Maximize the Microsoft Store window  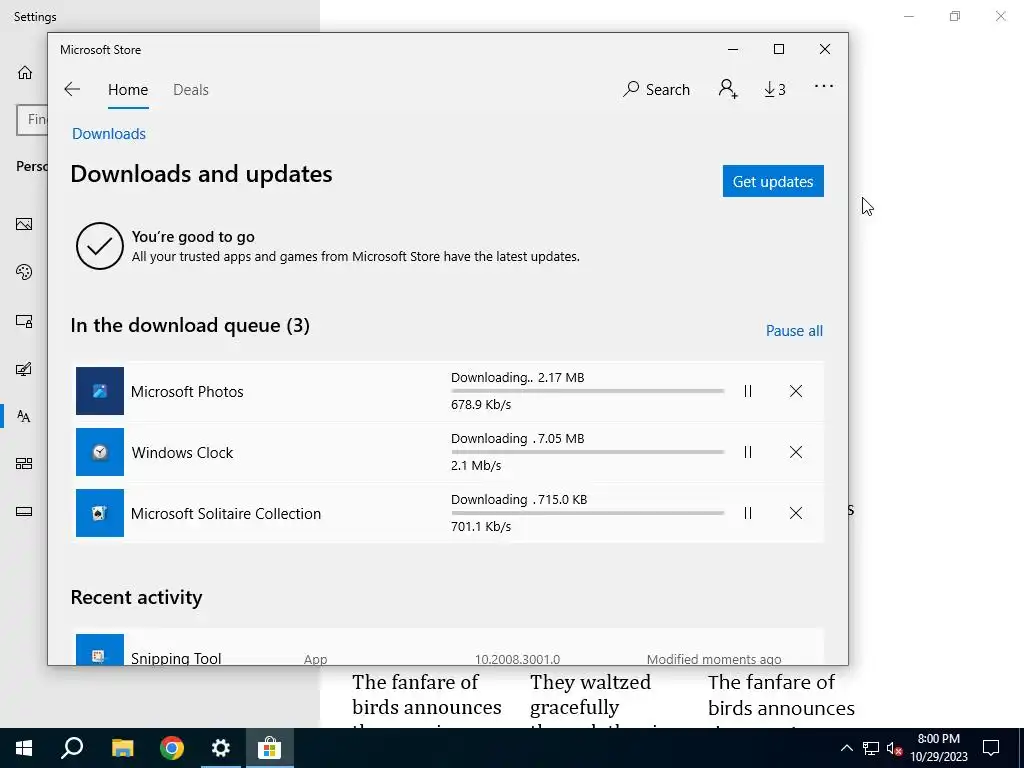[x=778, y=50]
